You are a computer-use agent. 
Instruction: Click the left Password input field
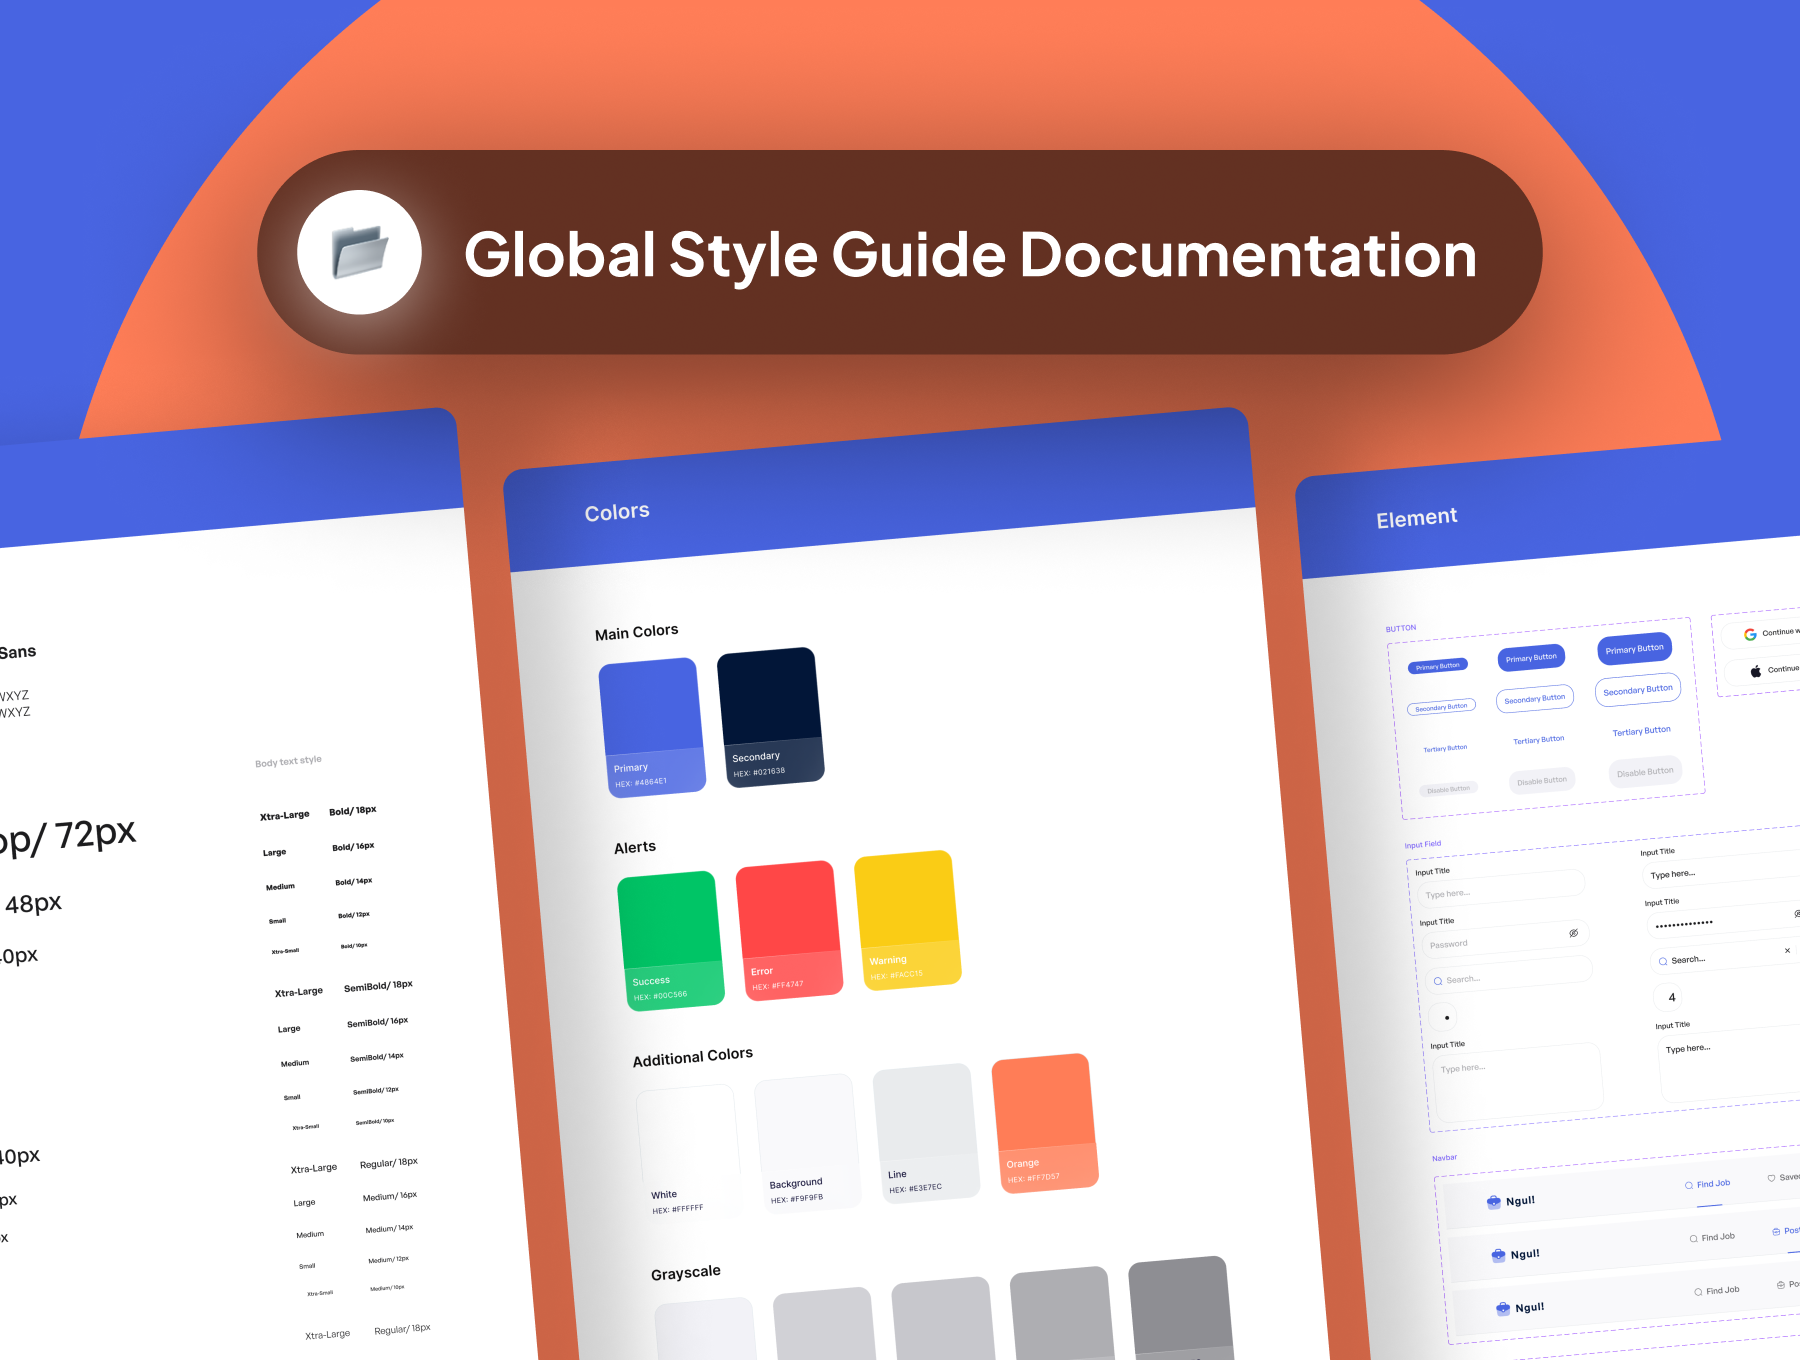point(1500,941)
